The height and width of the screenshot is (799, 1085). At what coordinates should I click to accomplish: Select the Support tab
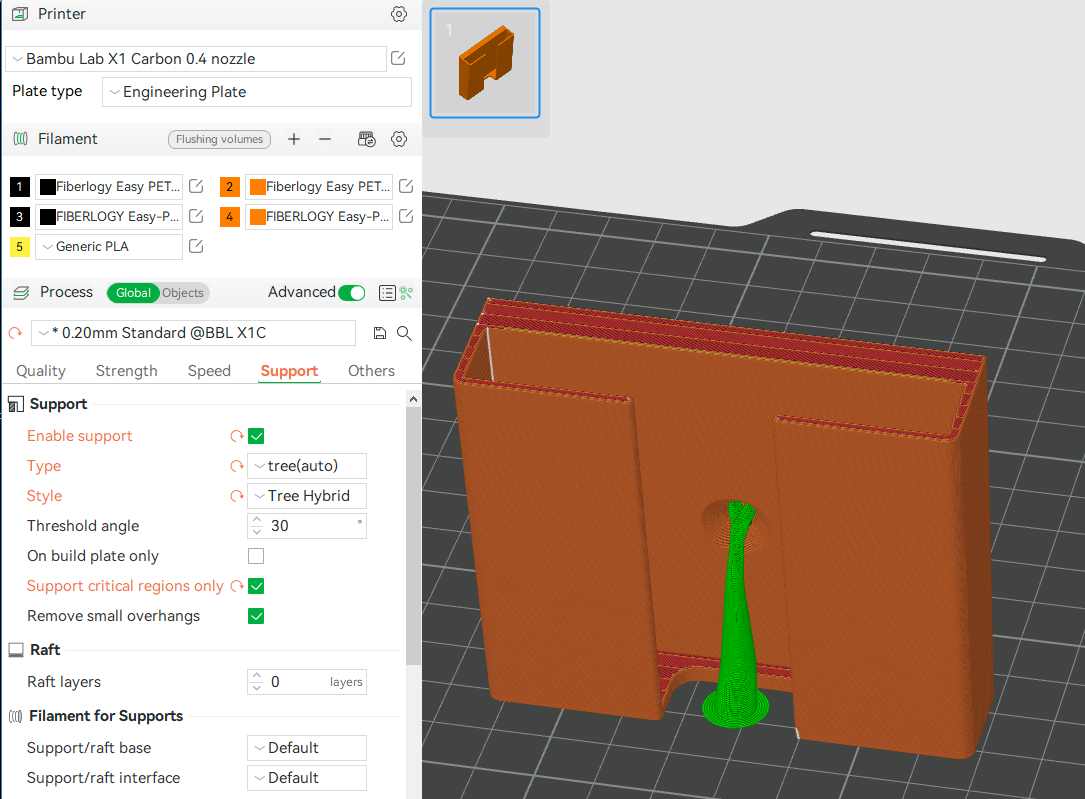[x=289, y=371]
